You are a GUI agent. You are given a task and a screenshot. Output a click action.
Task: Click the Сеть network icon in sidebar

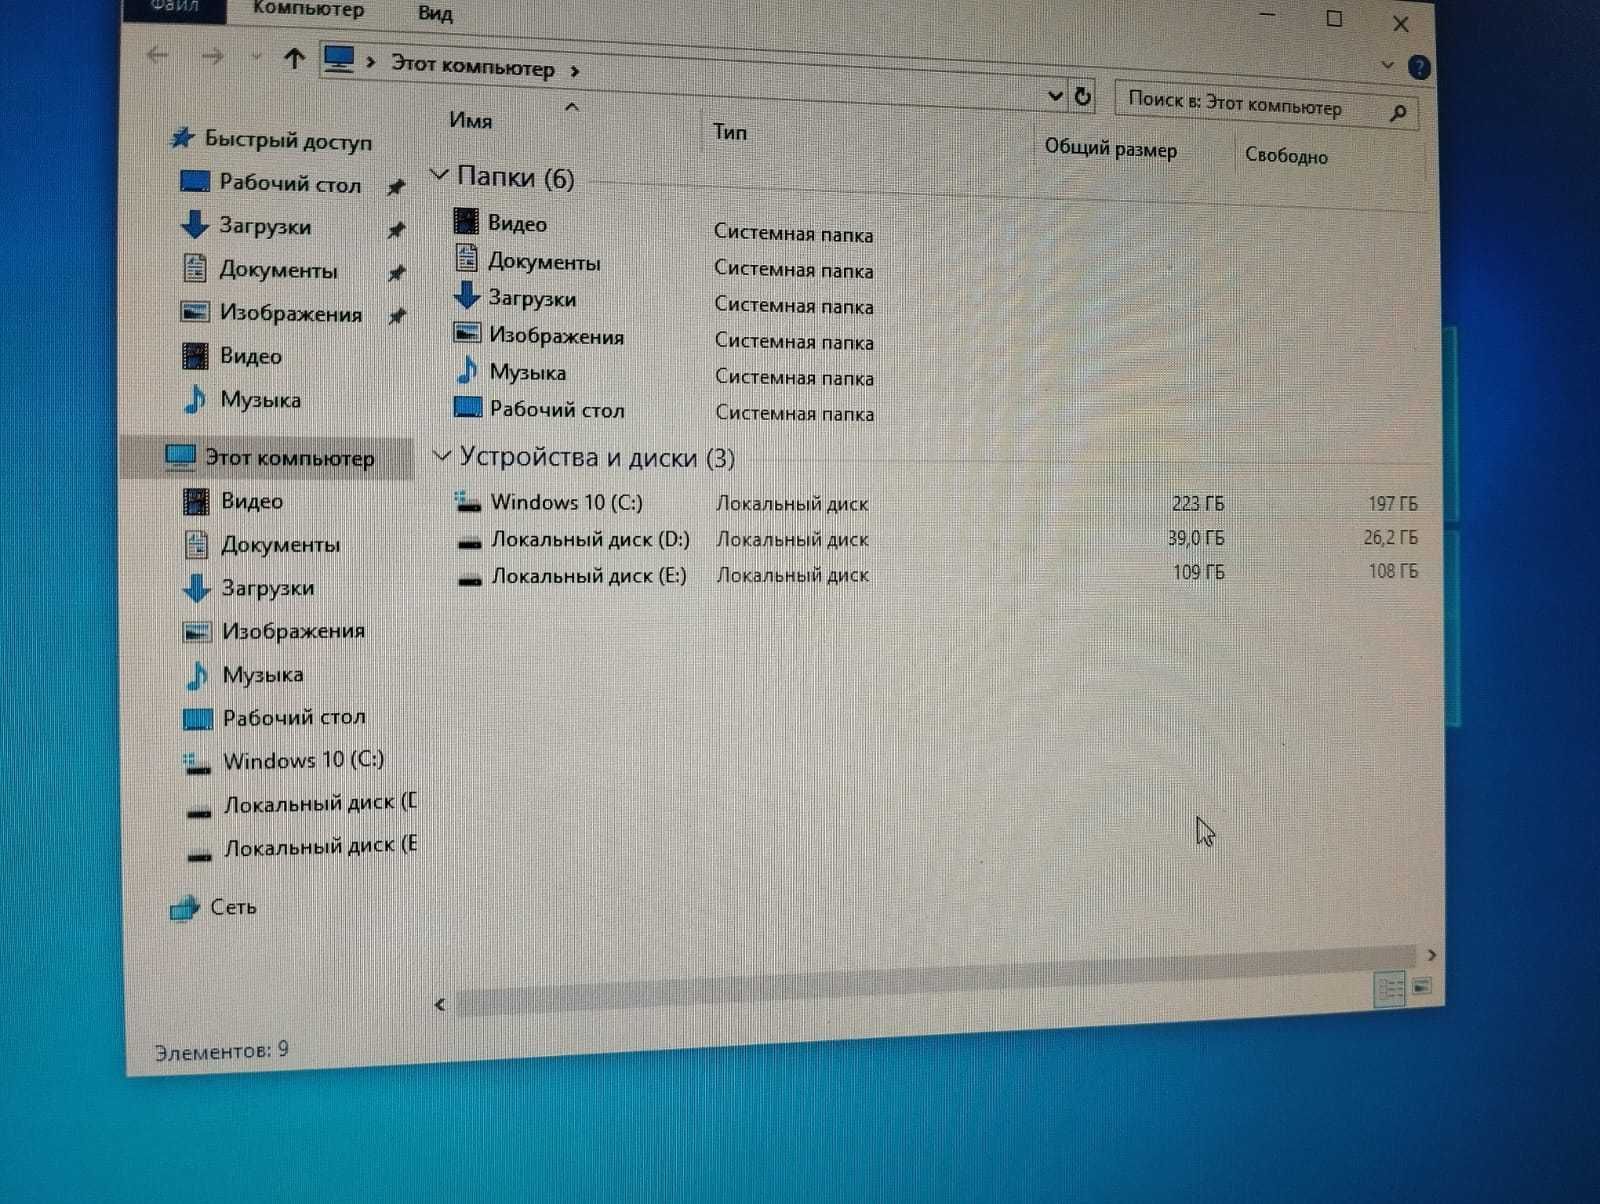185,908
